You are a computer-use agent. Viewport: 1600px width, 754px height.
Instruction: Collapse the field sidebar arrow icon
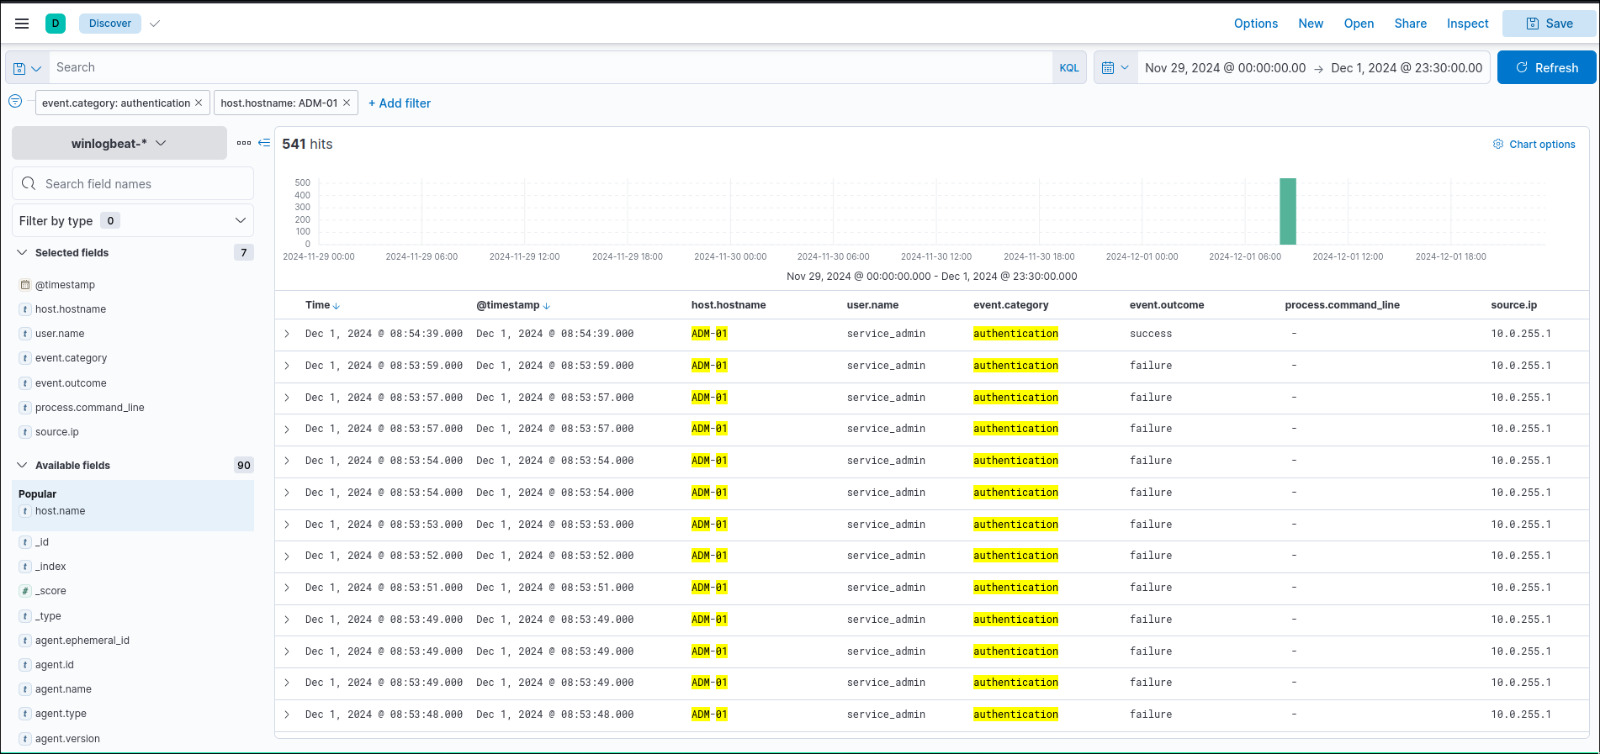pos(264,143)
